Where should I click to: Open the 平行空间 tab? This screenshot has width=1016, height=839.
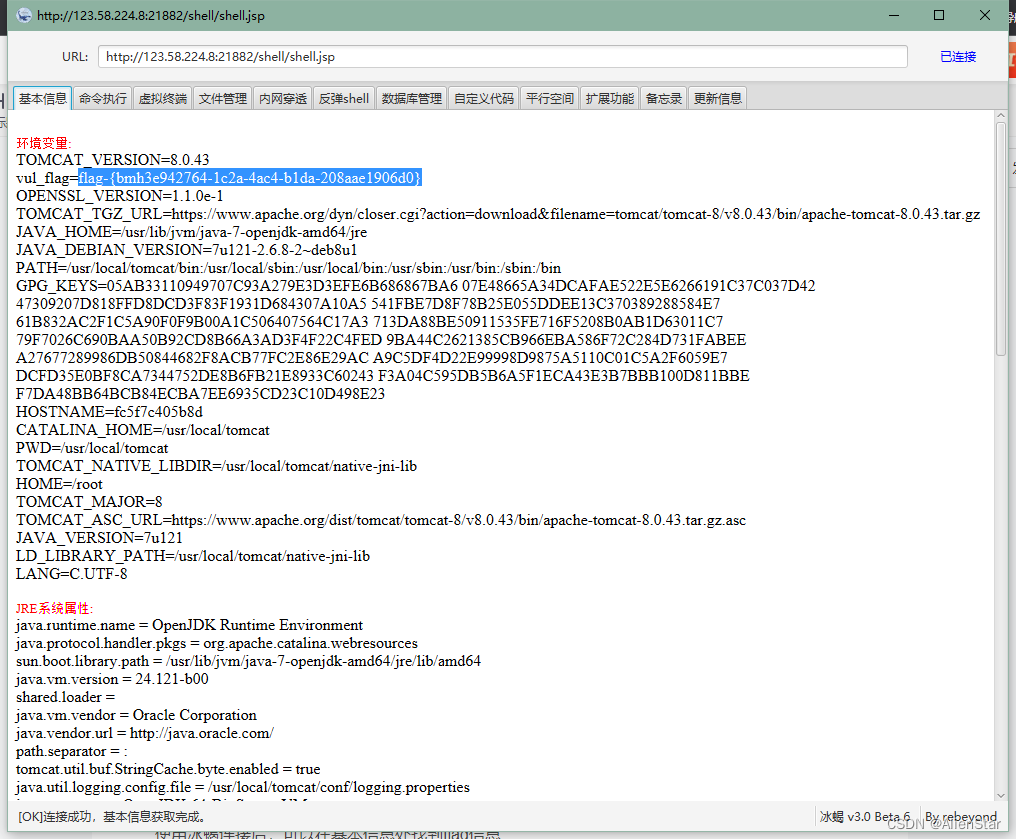pos(550,98)
